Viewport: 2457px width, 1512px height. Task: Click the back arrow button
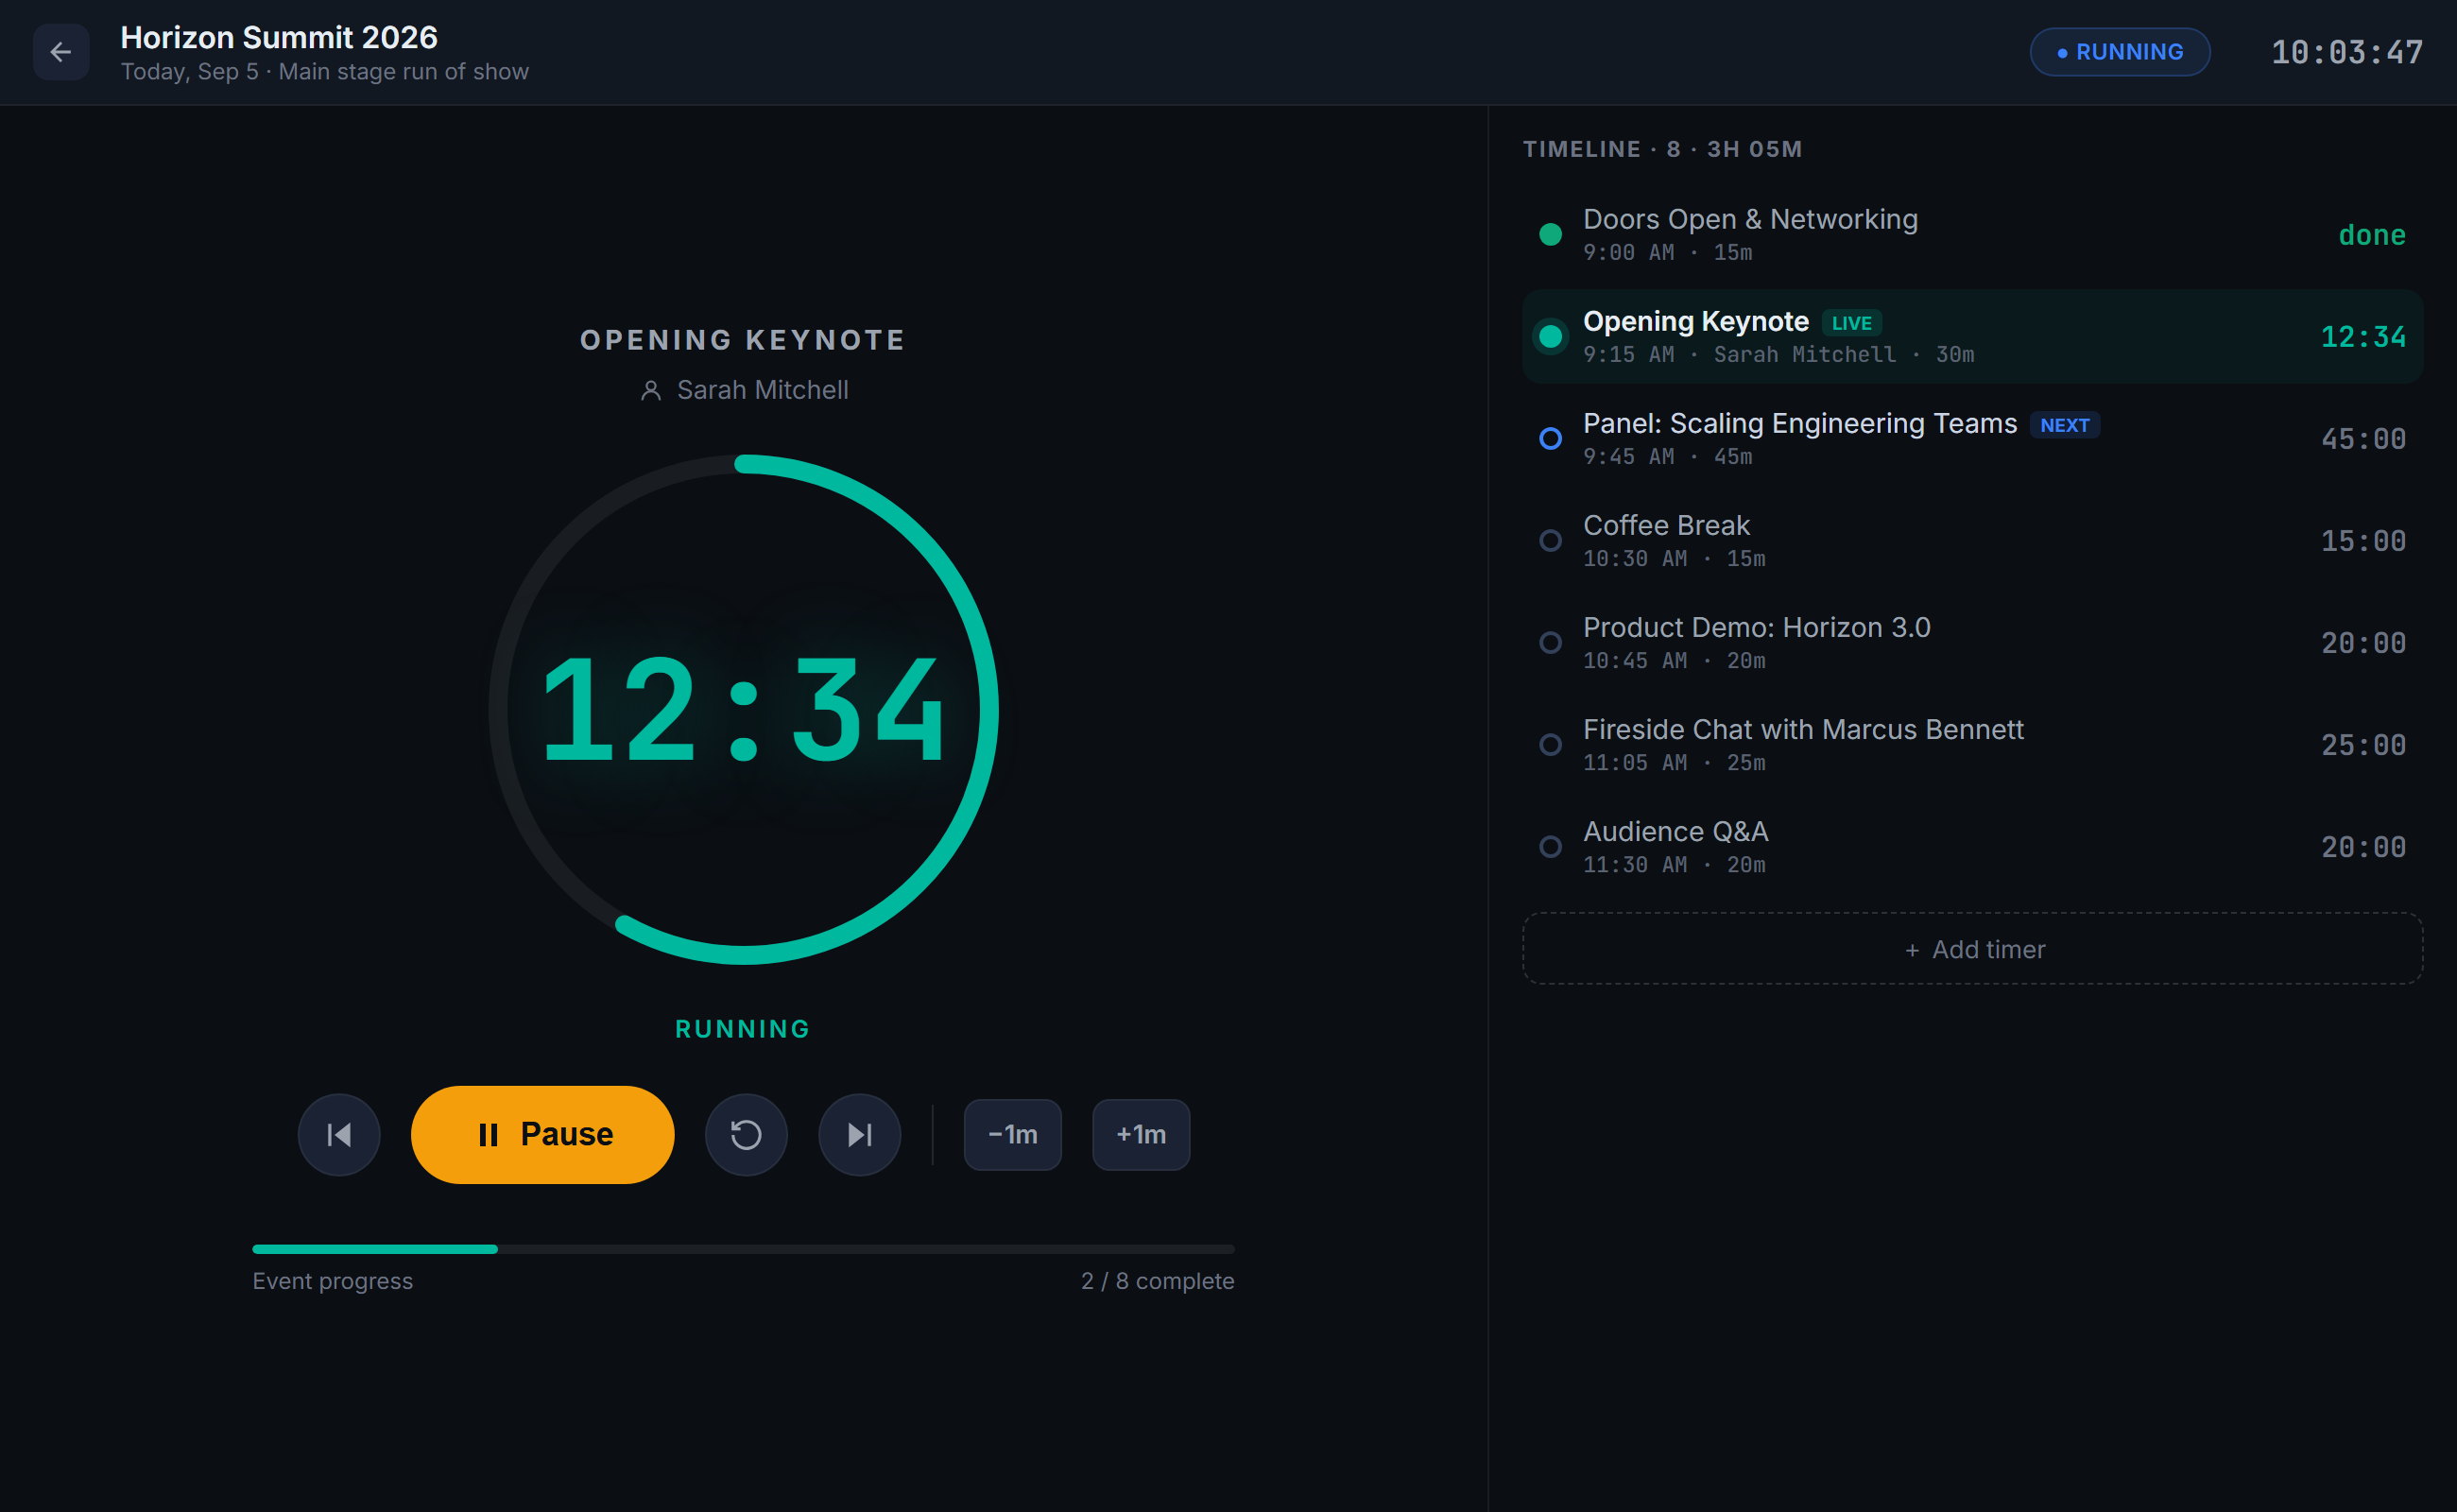coord(61,52)
